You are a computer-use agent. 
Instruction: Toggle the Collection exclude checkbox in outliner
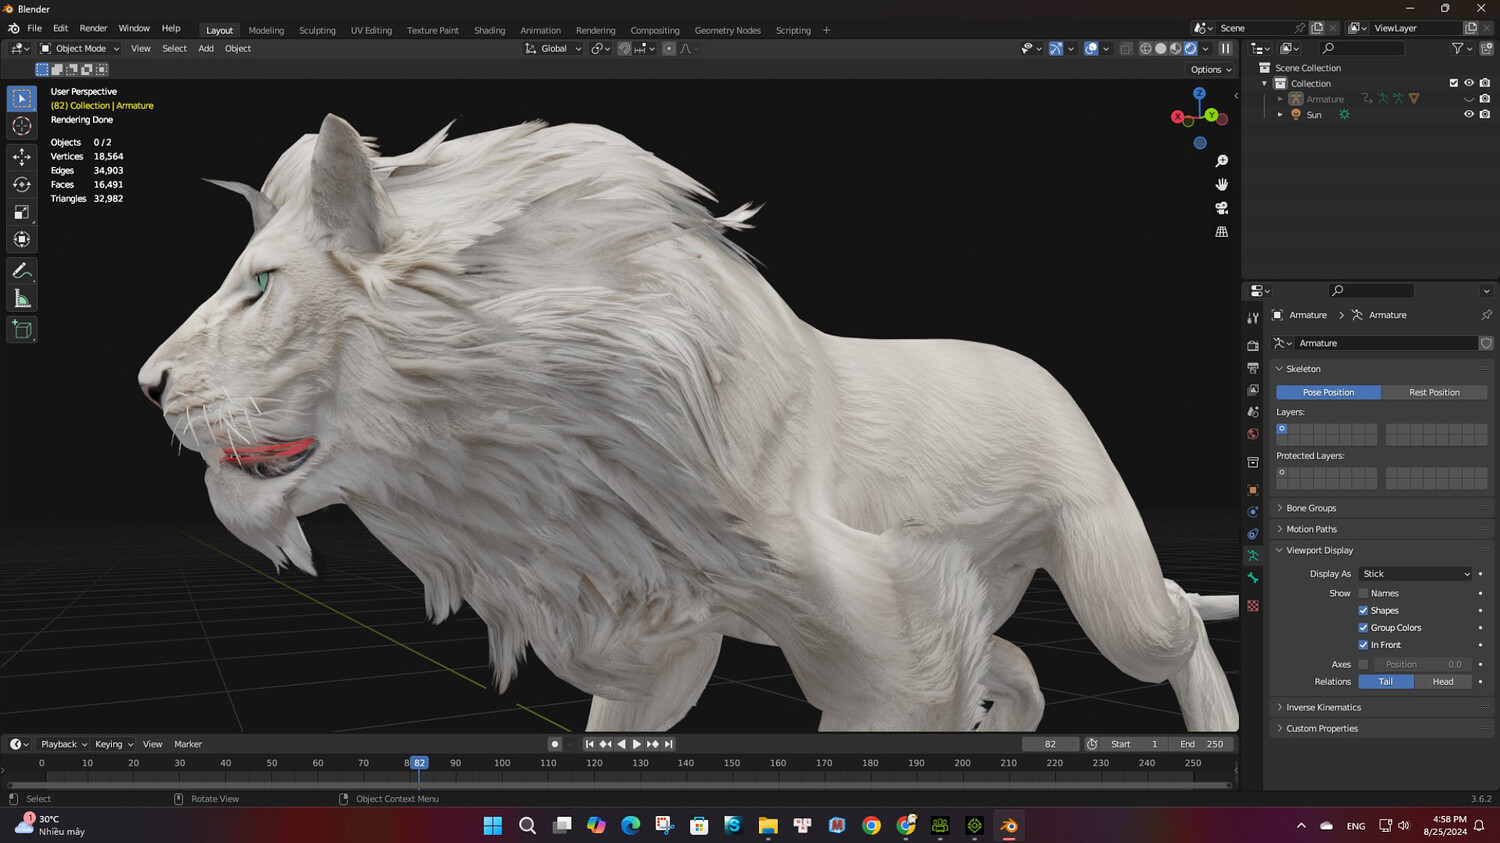[x=1454, y=83]
